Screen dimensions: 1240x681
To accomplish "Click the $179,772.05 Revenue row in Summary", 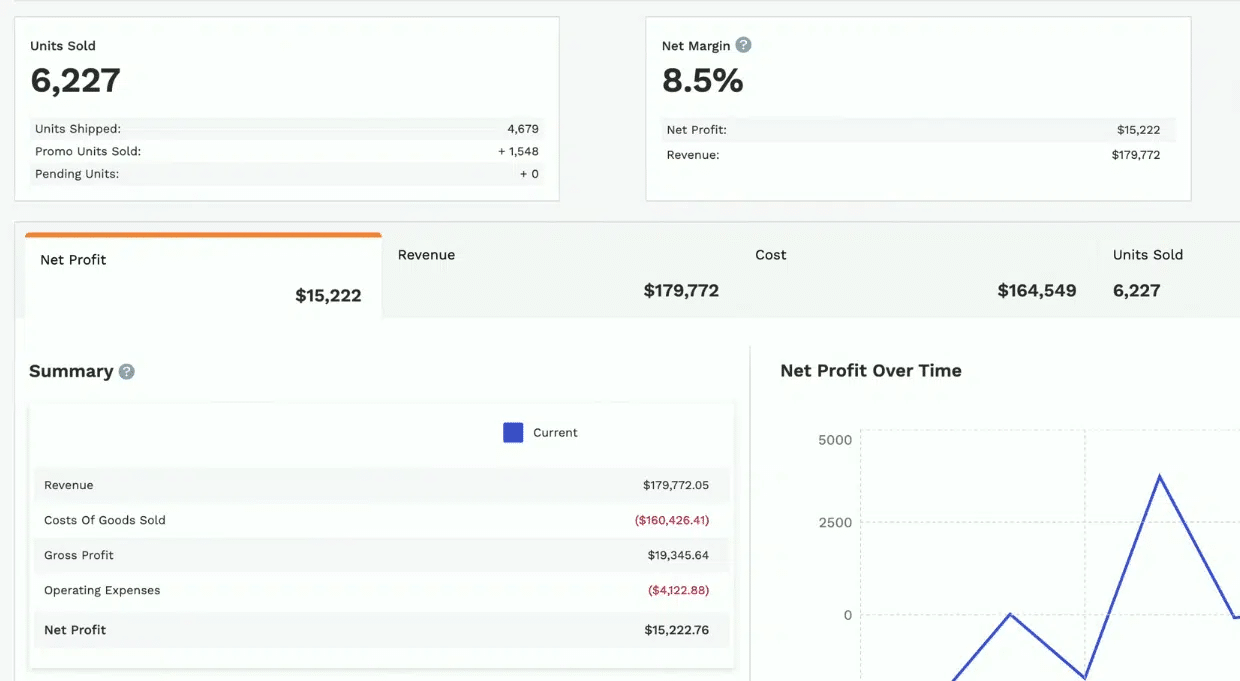I will click(x=380, y=485).
